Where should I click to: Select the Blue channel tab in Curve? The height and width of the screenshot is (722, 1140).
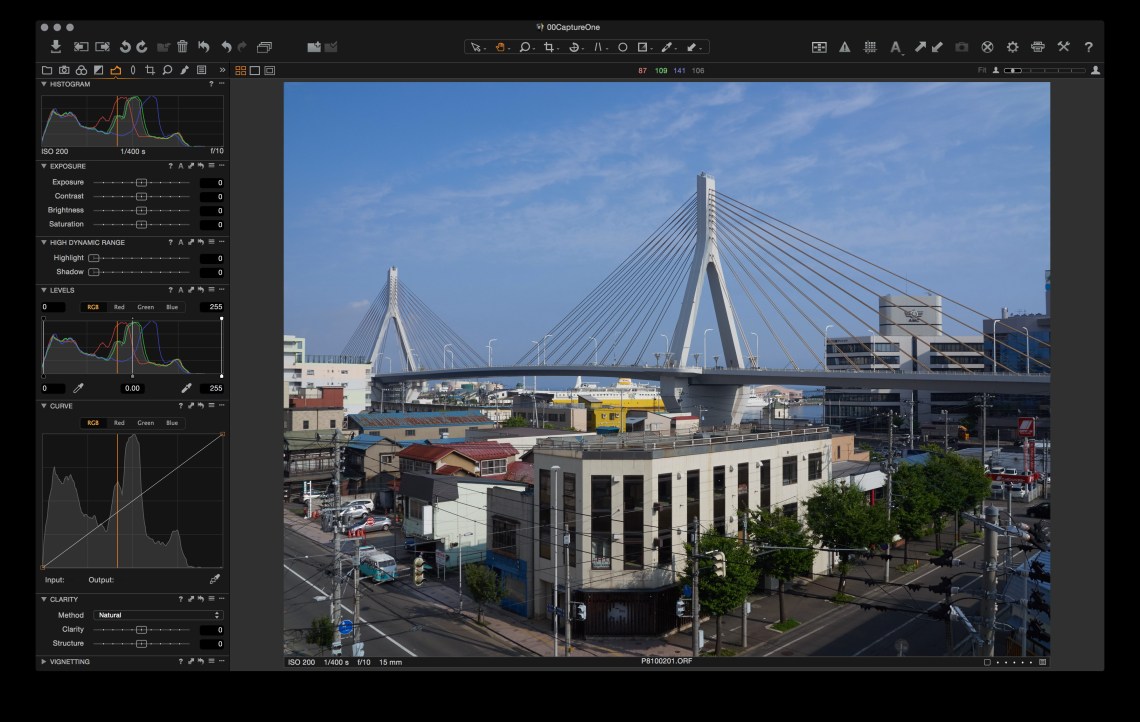click(172, 423)
